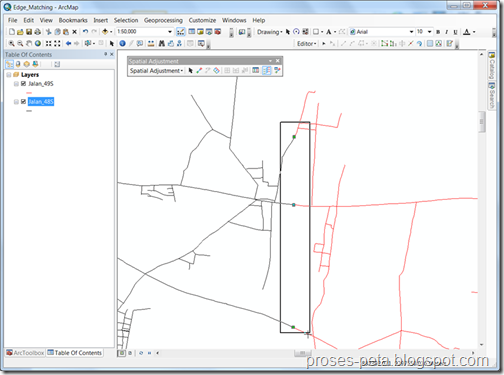504x375 pixels.
Task: Save the map document
Action: [x=29, y=32]
